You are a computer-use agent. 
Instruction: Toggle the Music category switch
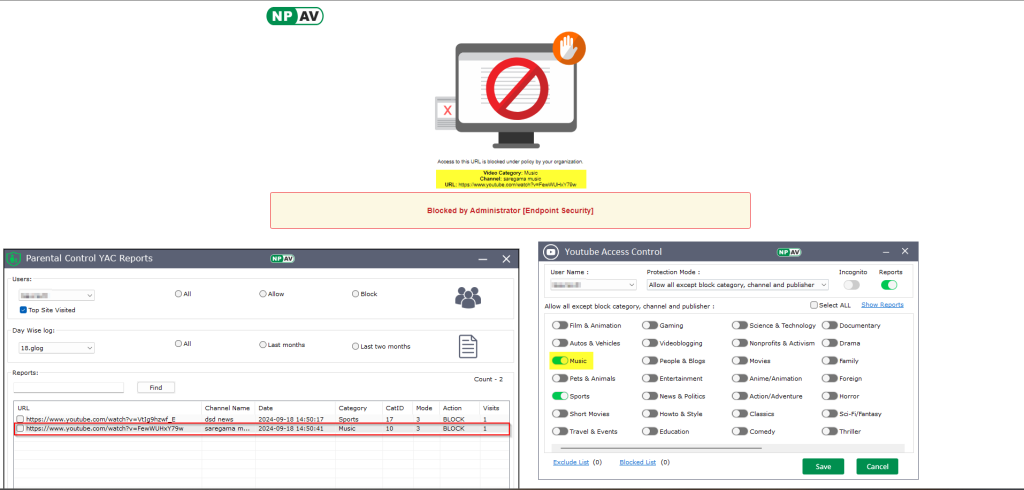559,360
